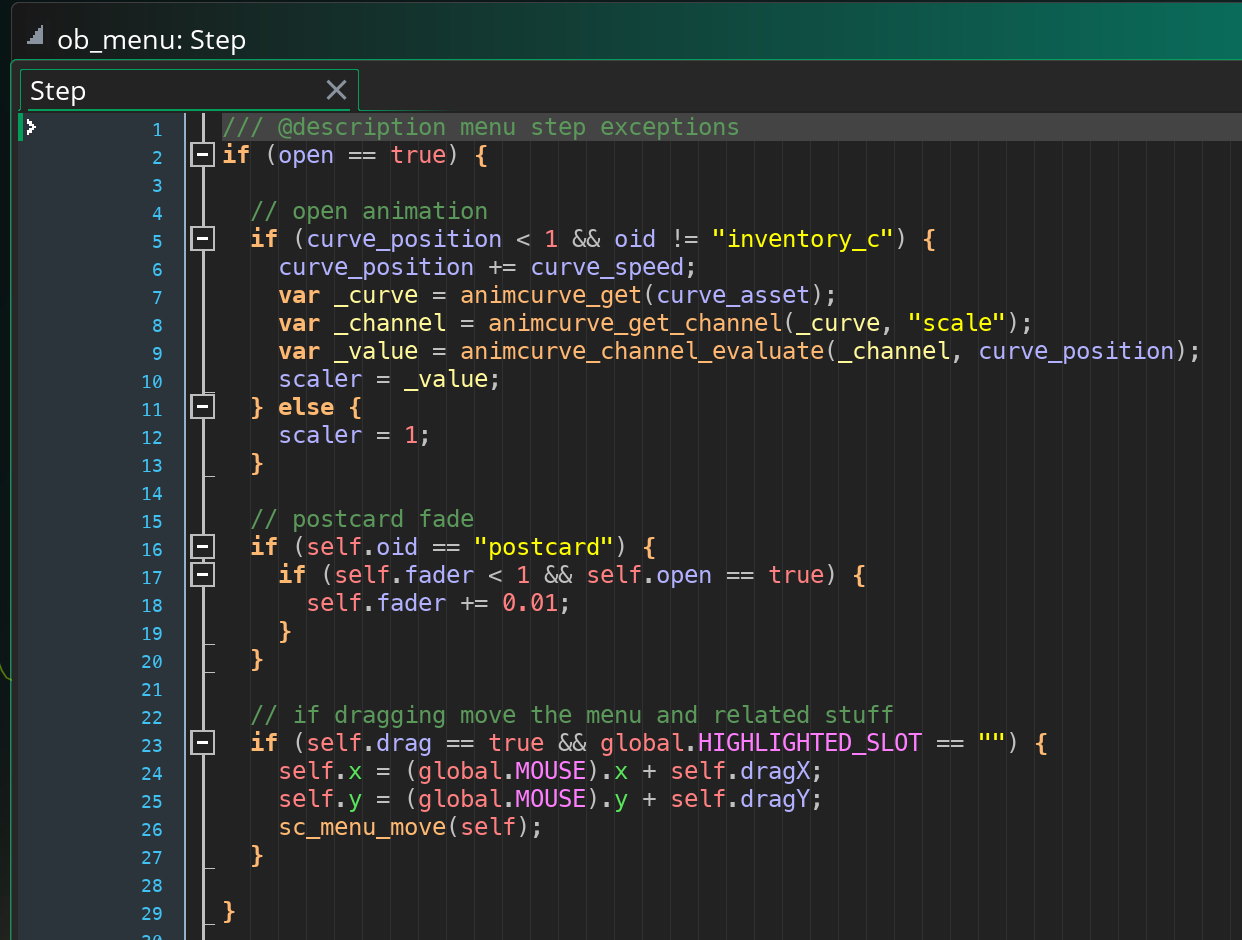1242x940 pixels.
Task: Click the line "scaler = _value;"
Action: point(389,379)
